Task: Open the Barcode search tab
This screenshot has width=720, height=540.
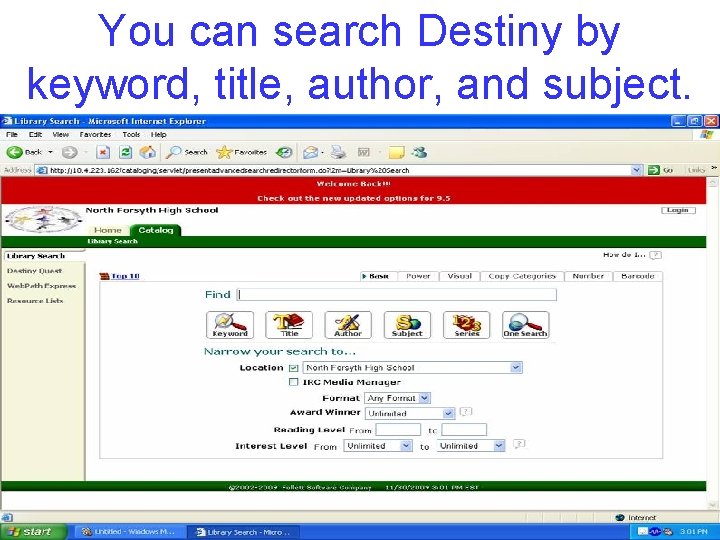Action: coord(638,276)
